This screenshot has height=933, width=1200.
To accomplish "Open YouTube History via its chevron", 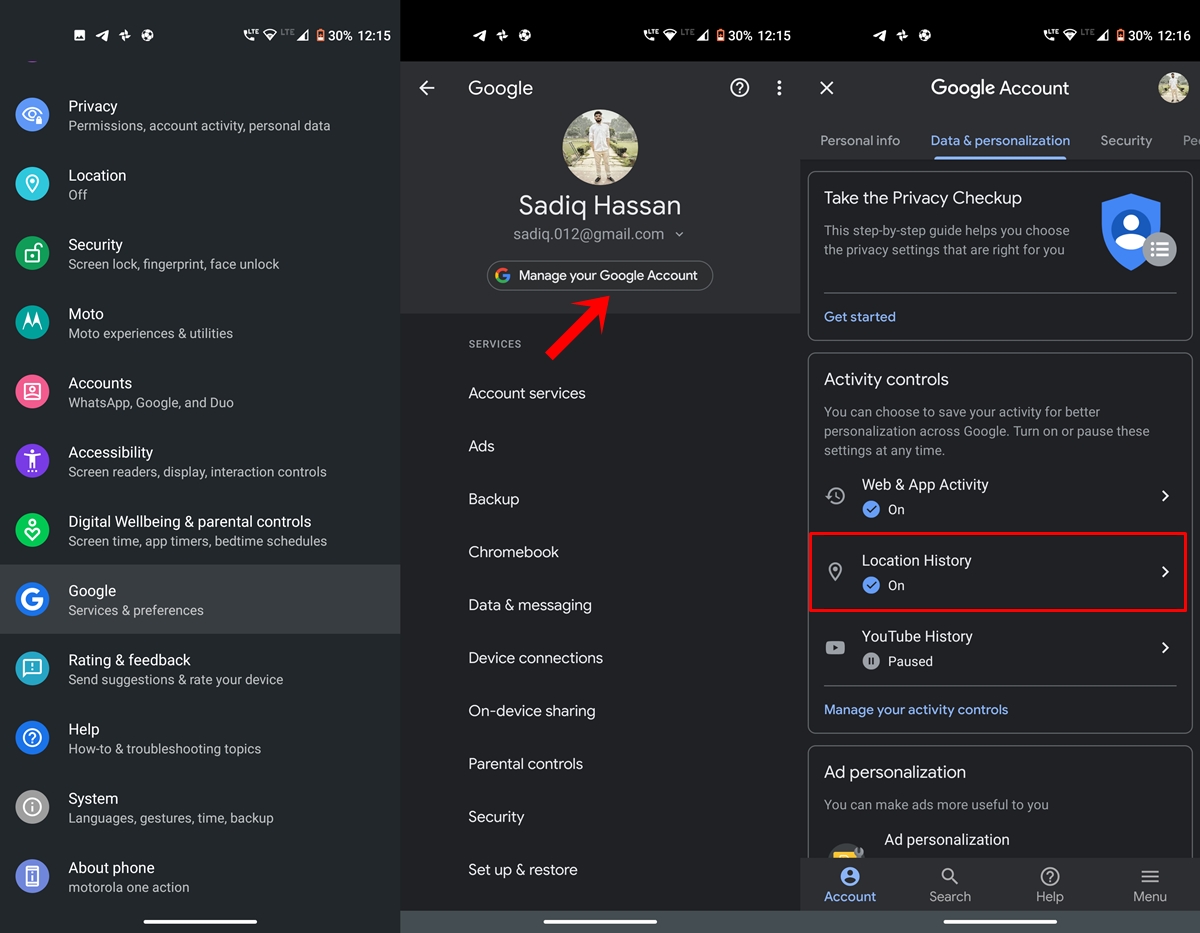I will point(1165,648).
